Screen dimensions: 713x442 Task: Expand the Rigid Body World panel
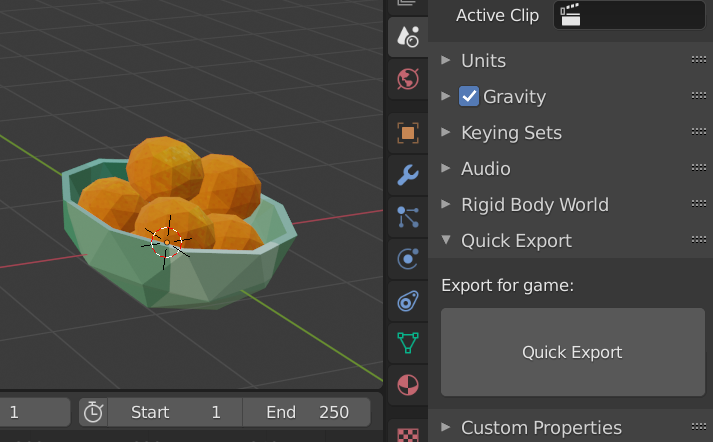446,204
